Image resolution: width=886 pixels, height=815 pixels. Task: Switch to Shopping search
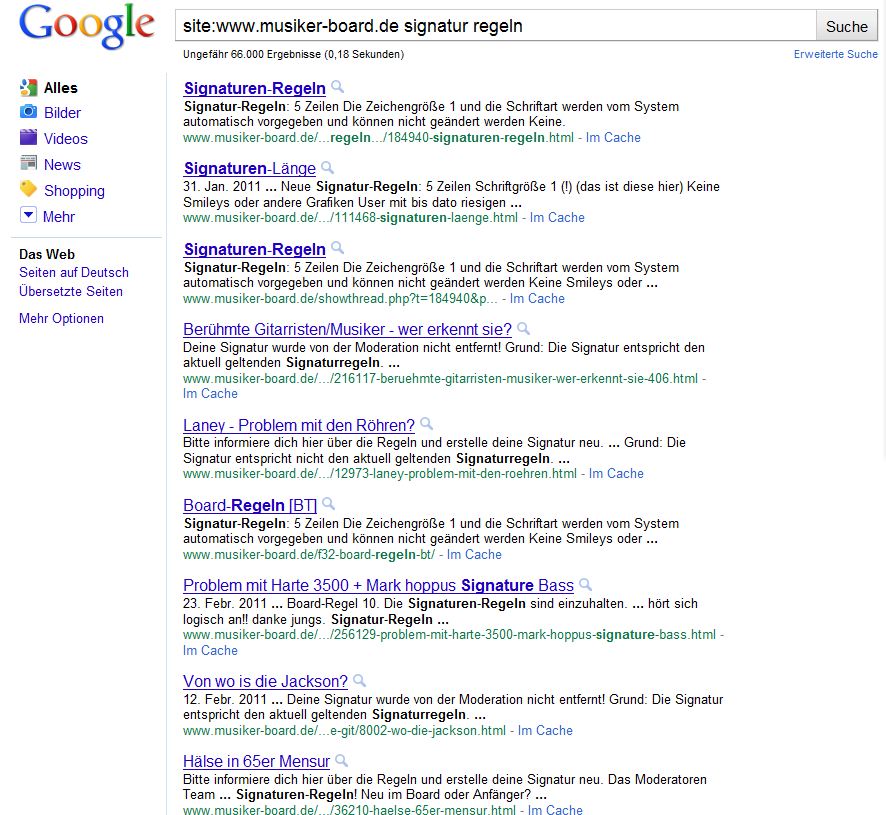(74, 190)
